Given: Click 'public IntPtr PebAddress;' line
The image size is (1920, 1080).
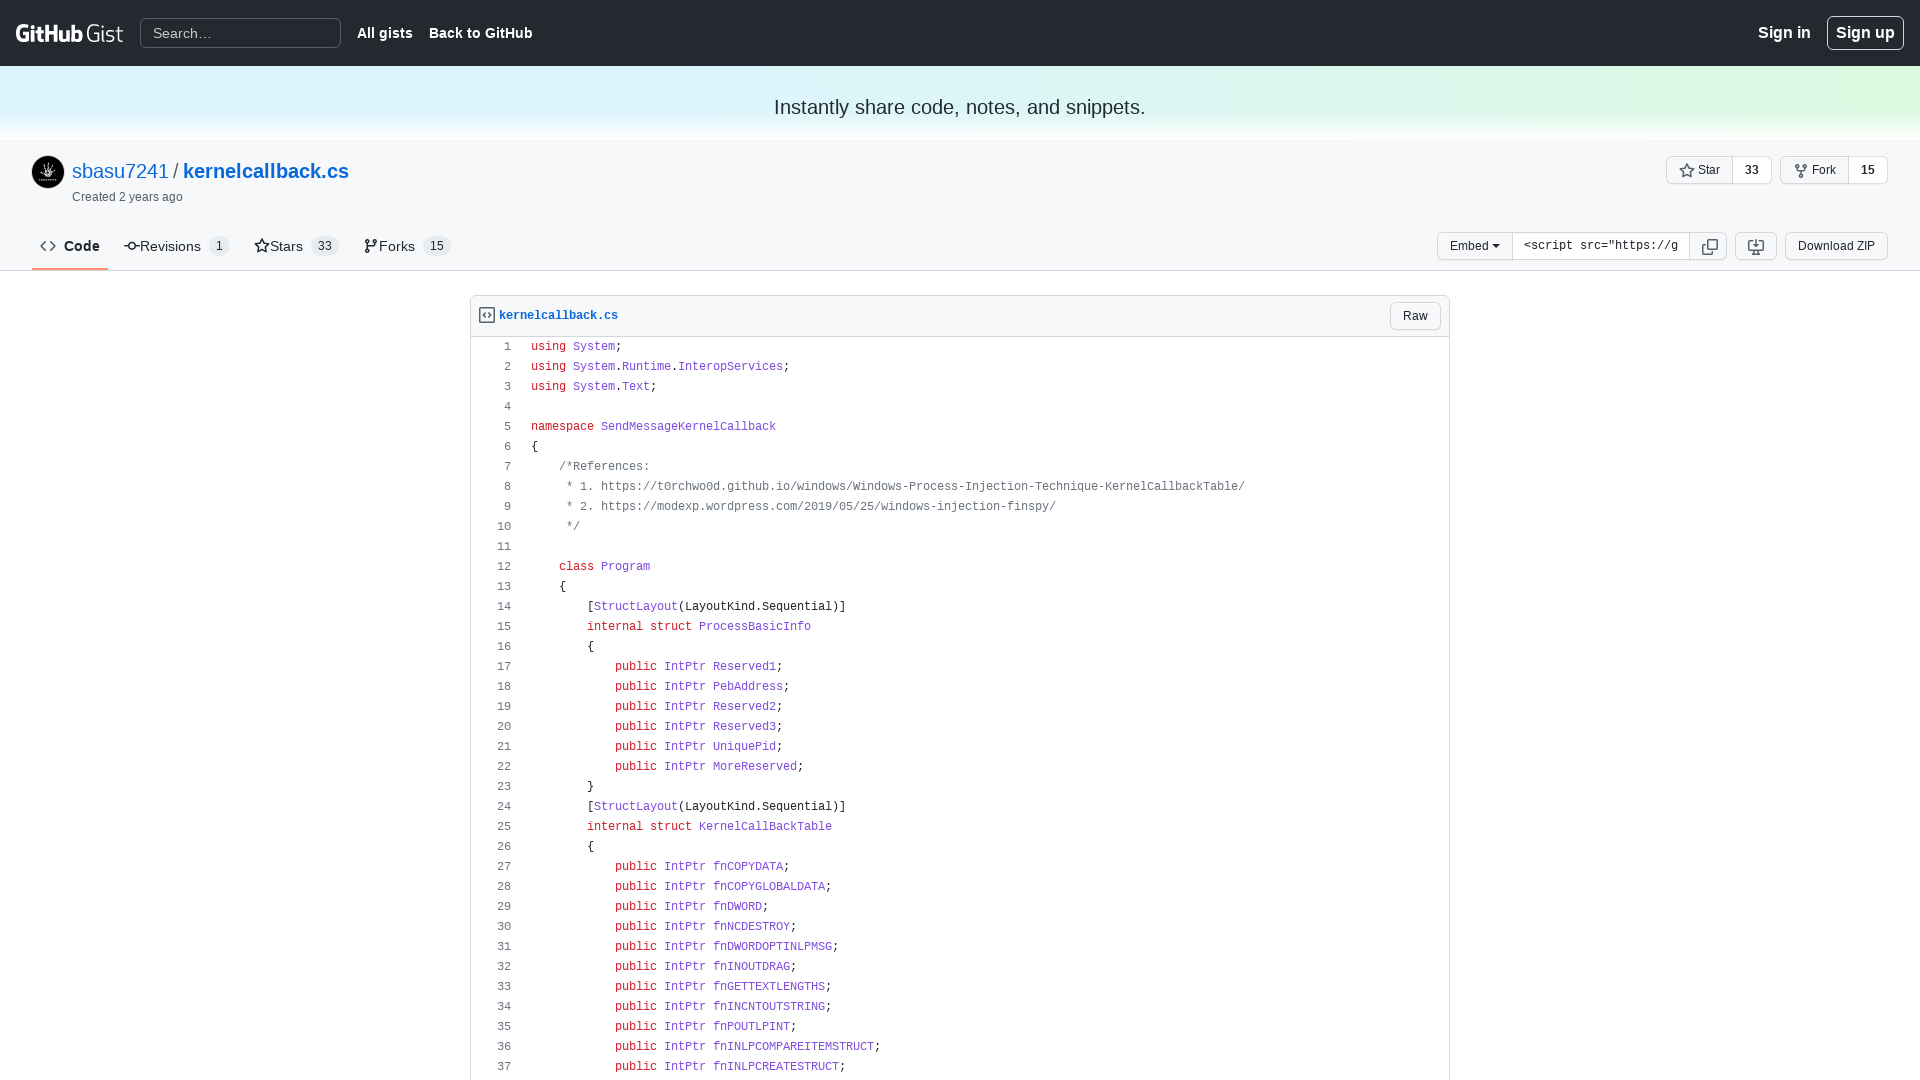Looking at the screenshot, I should pos(702,687).
